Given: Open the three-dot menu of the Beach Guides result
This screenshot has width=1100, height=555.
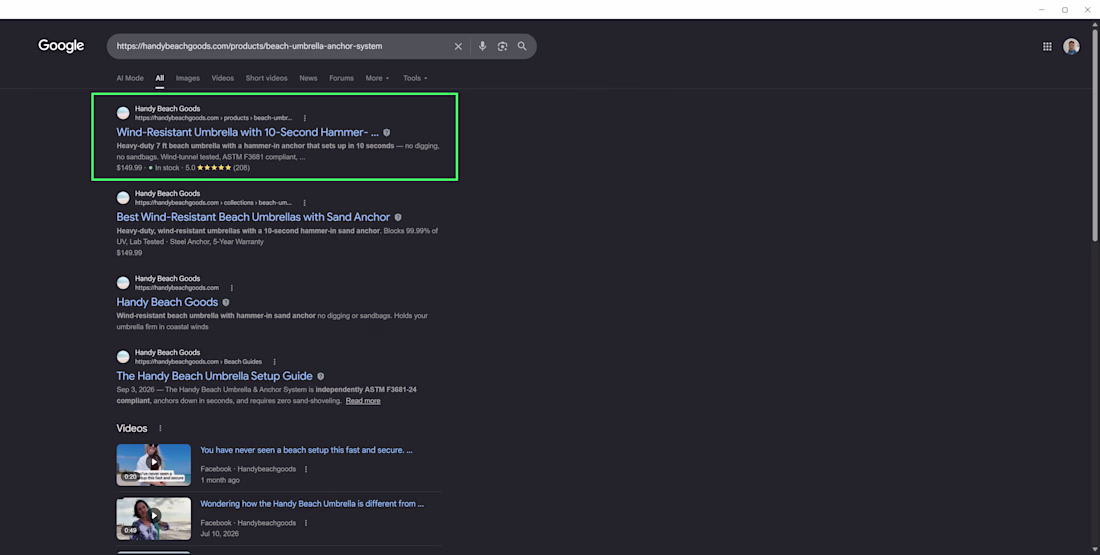Looking at the screenshot, I should (274, 361).
